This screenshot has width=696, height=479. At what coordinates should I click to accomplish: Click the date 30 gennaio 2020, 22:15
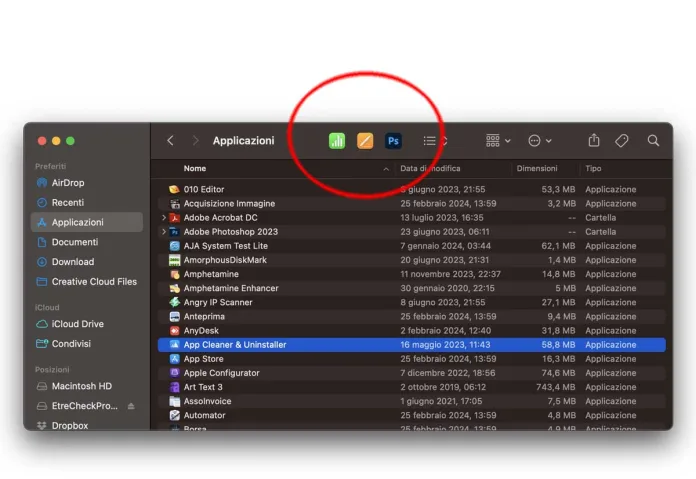[447, 288]
